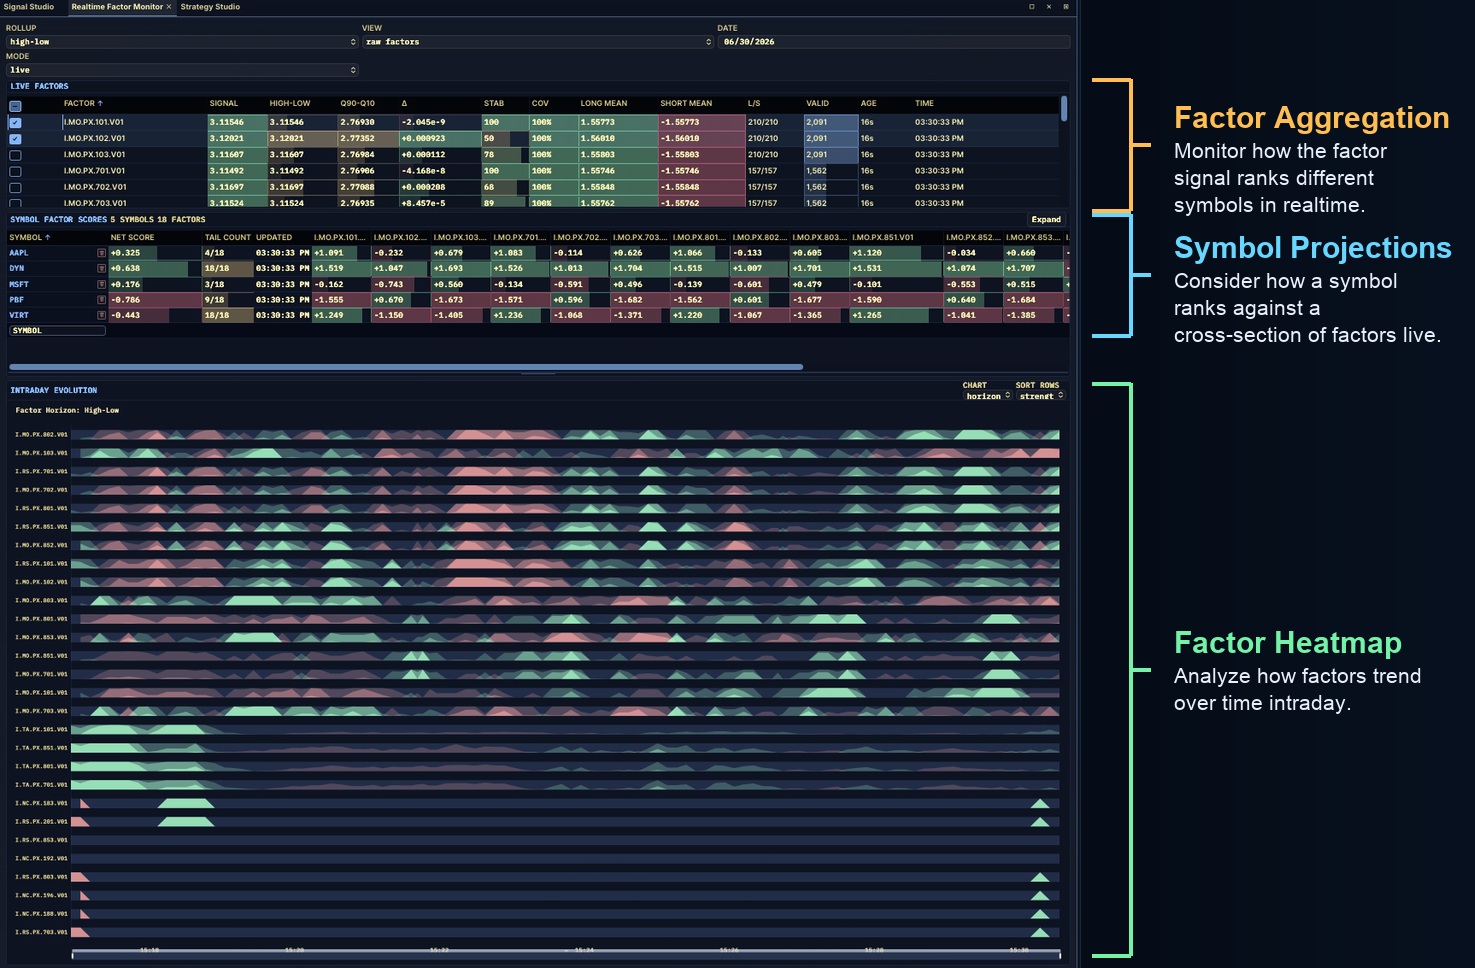Remove AAPL row via its row icon

click(x=101, y=253)
